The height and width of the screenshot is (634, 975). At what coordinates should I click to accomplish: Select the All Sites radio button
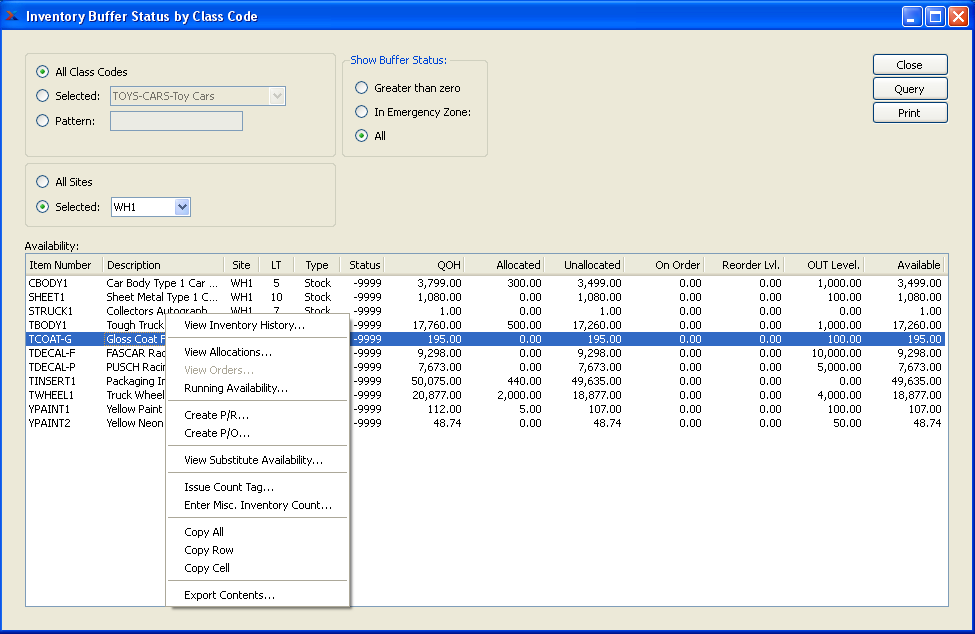coord(42,182)
